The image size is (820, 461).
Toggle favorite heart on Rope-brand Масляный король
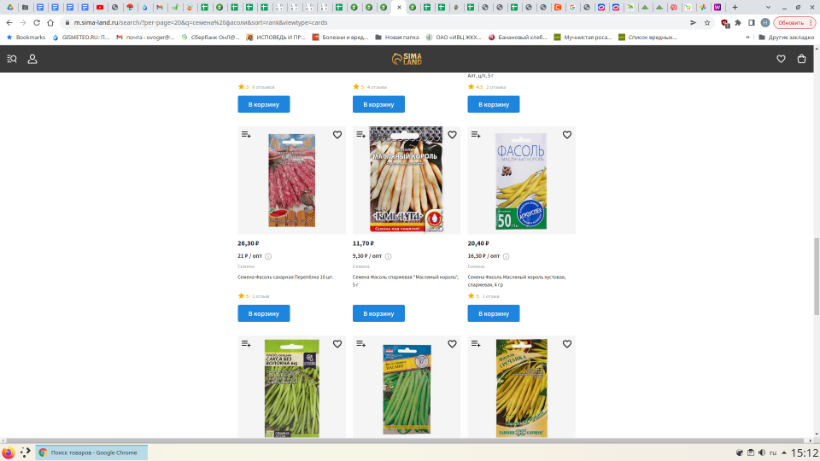tap(452, 135)
